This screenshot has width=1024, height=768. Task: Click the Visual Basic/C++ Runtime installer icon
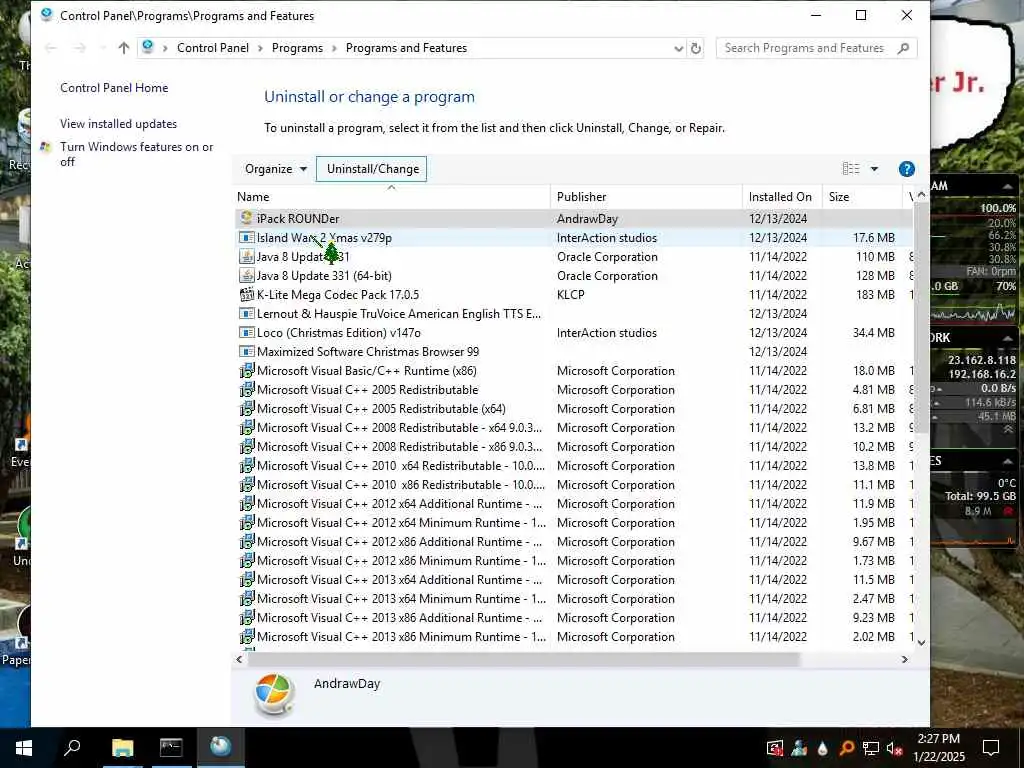click(246, 371)
